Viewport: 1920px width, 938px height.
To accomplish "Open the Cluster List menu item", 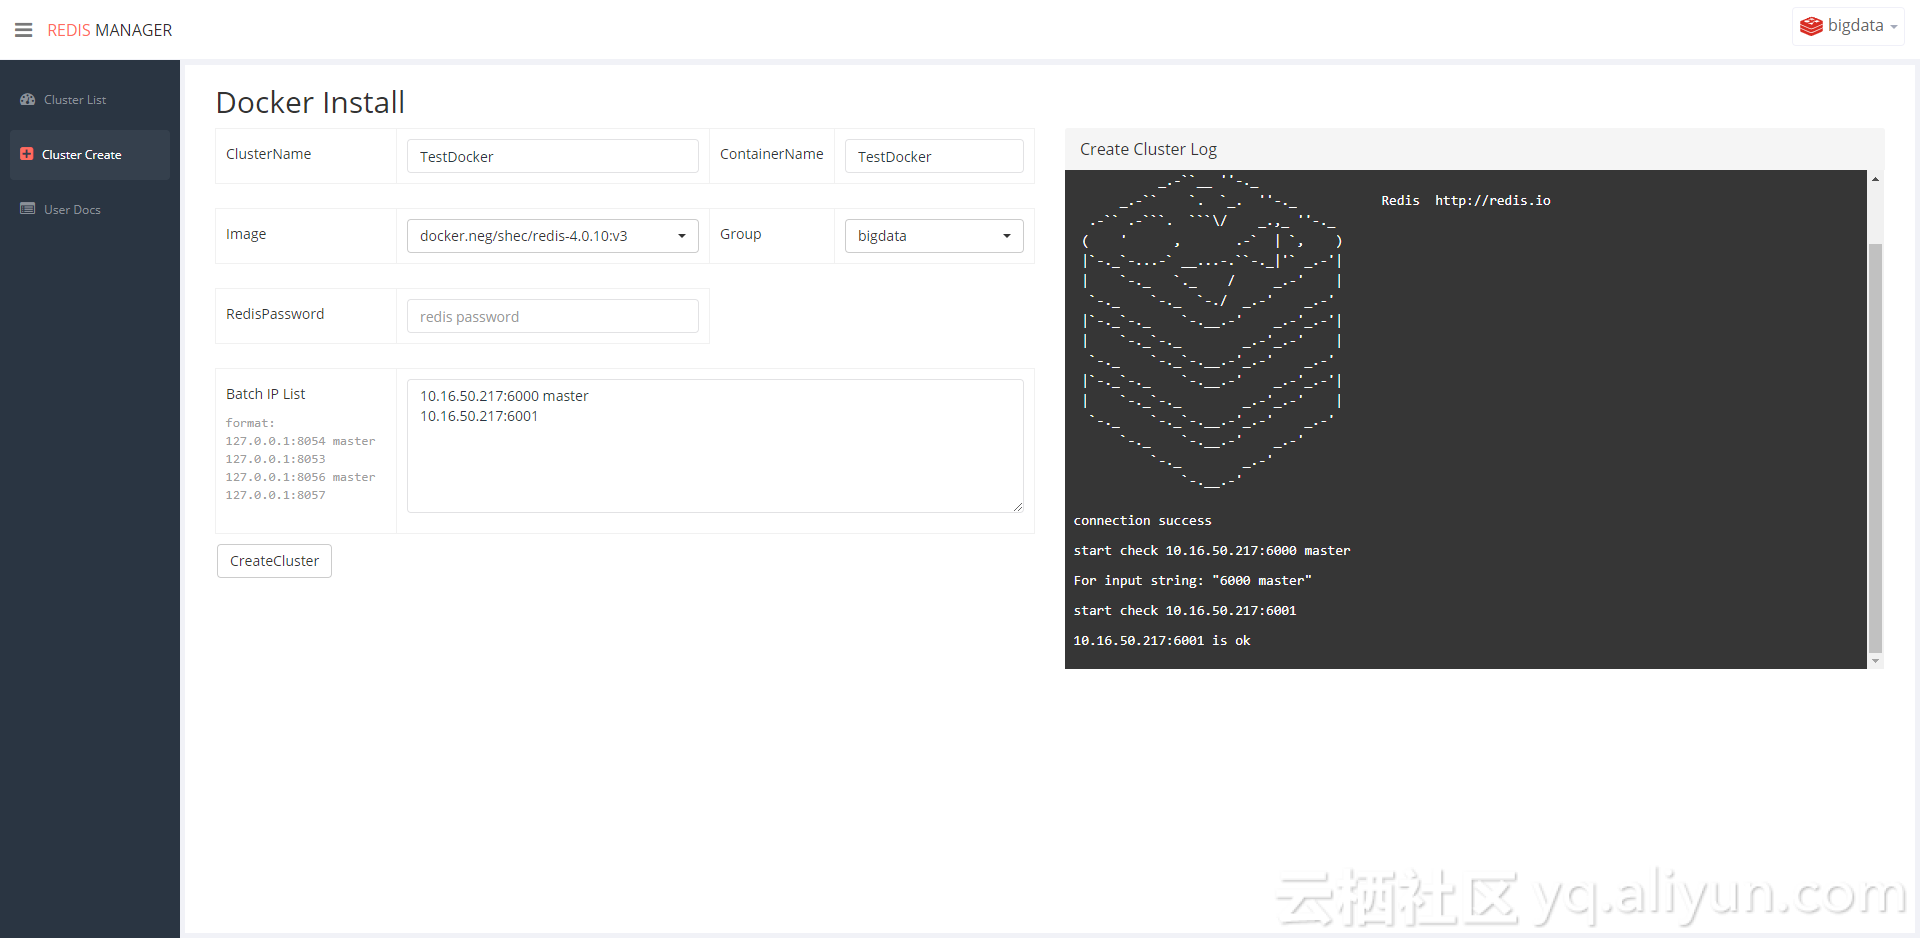I will click(x=90, y=100).
